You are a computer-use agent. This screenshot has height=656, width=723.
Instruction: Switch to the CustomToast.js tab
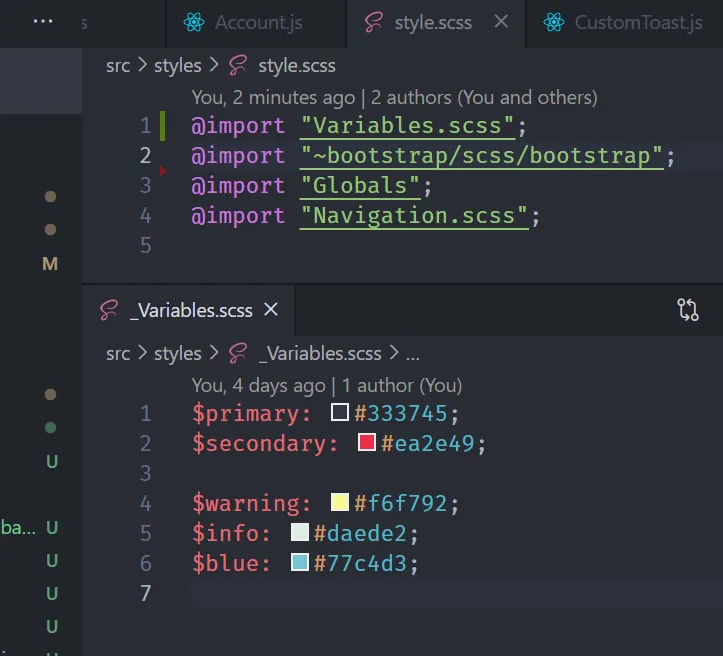pyautogui.click(x=638, y=22)
